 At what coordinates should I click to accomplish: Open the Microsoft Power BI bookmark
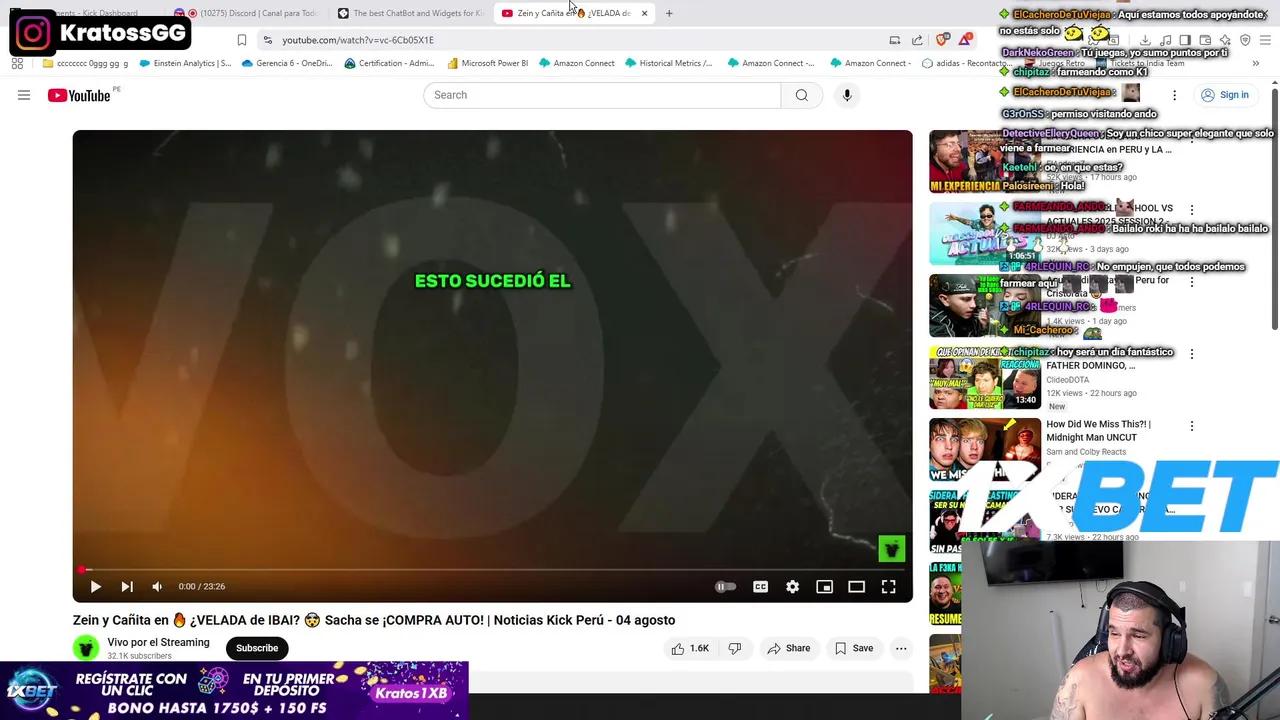click(x=488, y=63)
